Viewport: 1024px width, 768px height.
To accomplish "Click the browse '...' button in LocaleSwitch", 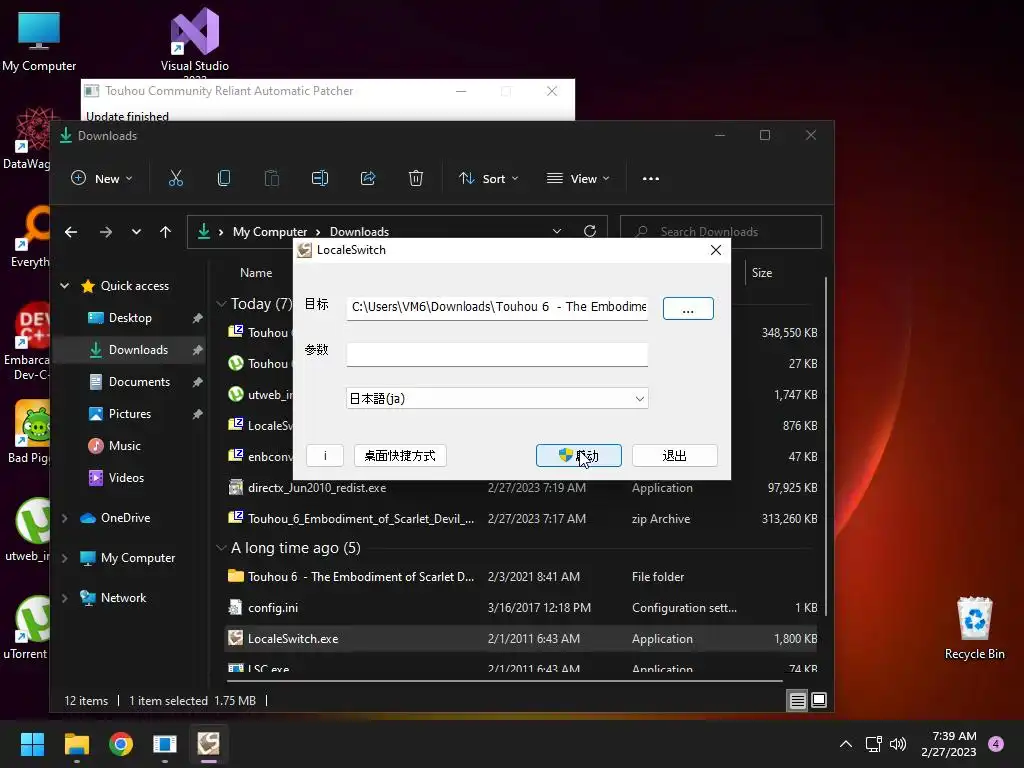I will (x=688, y=309).
